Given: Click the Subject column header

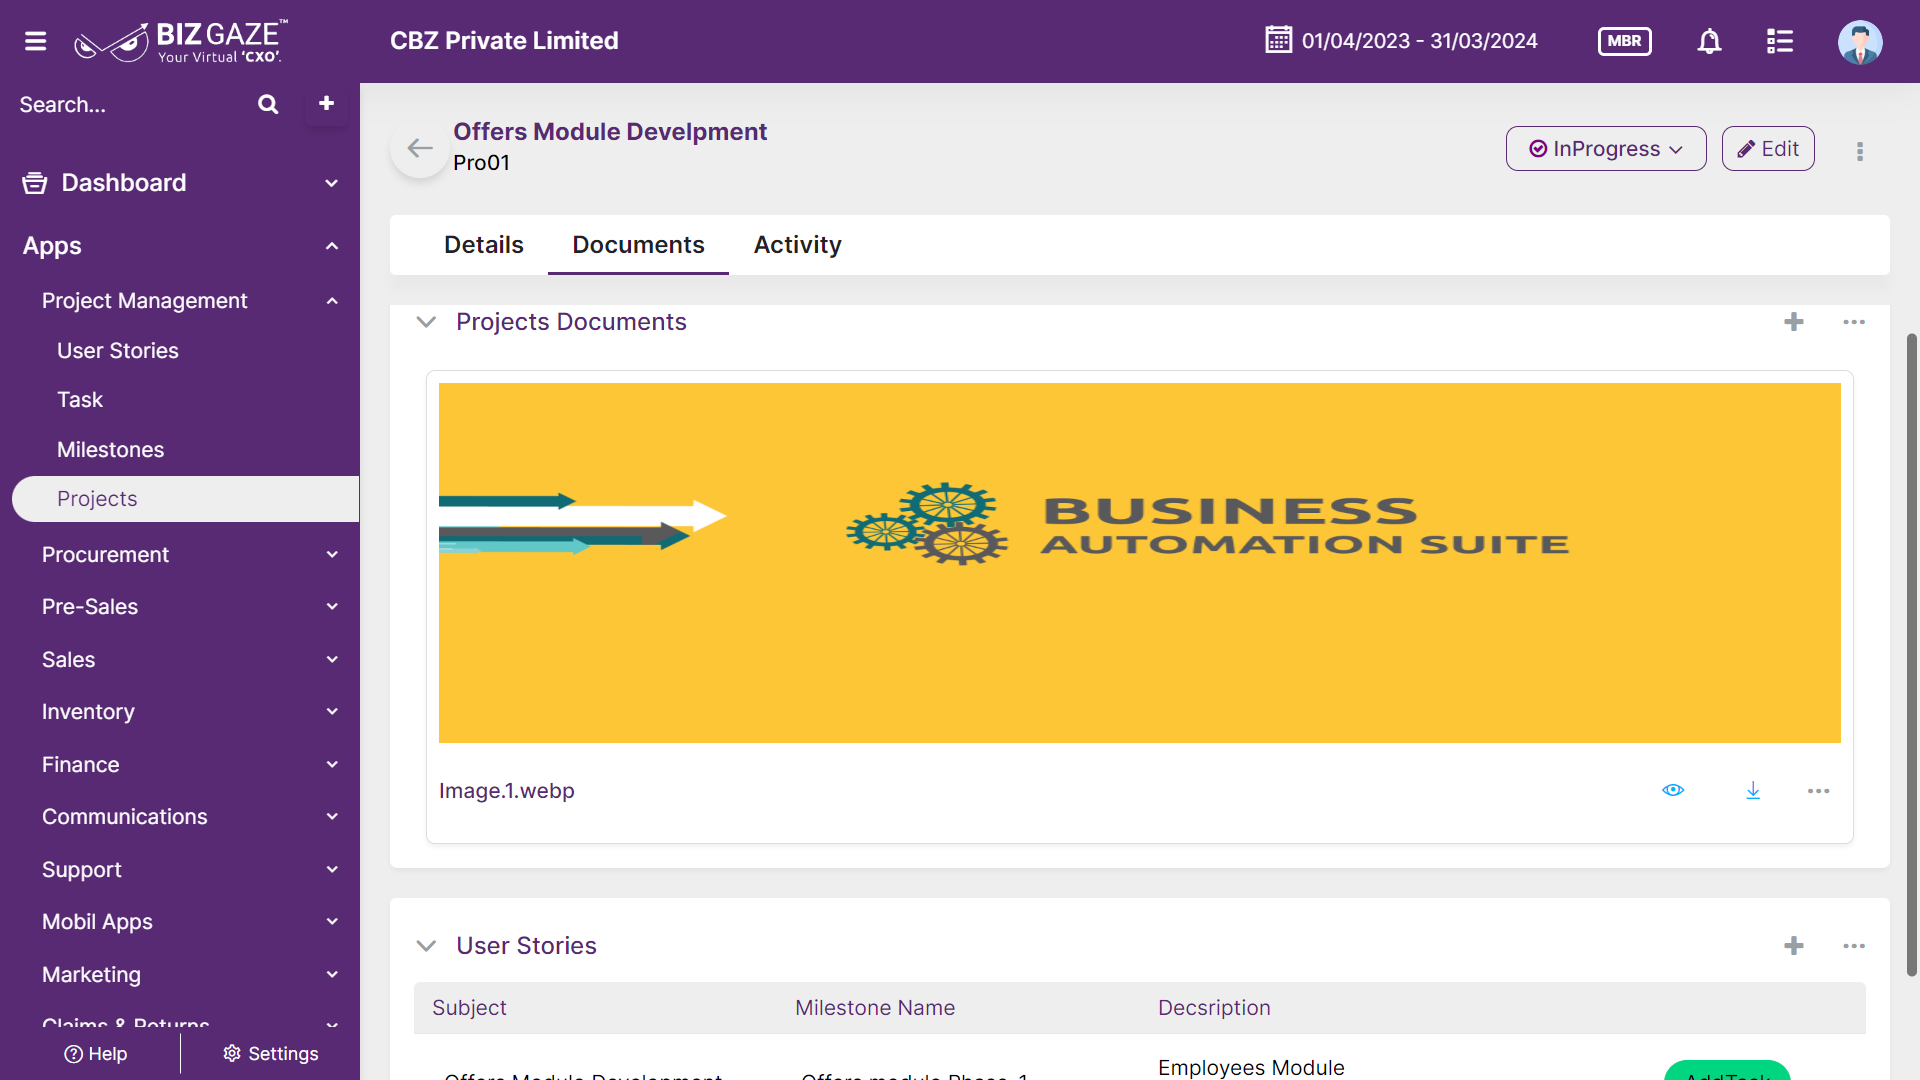Looking at the screenshot, I should [x=469, y=1008].
